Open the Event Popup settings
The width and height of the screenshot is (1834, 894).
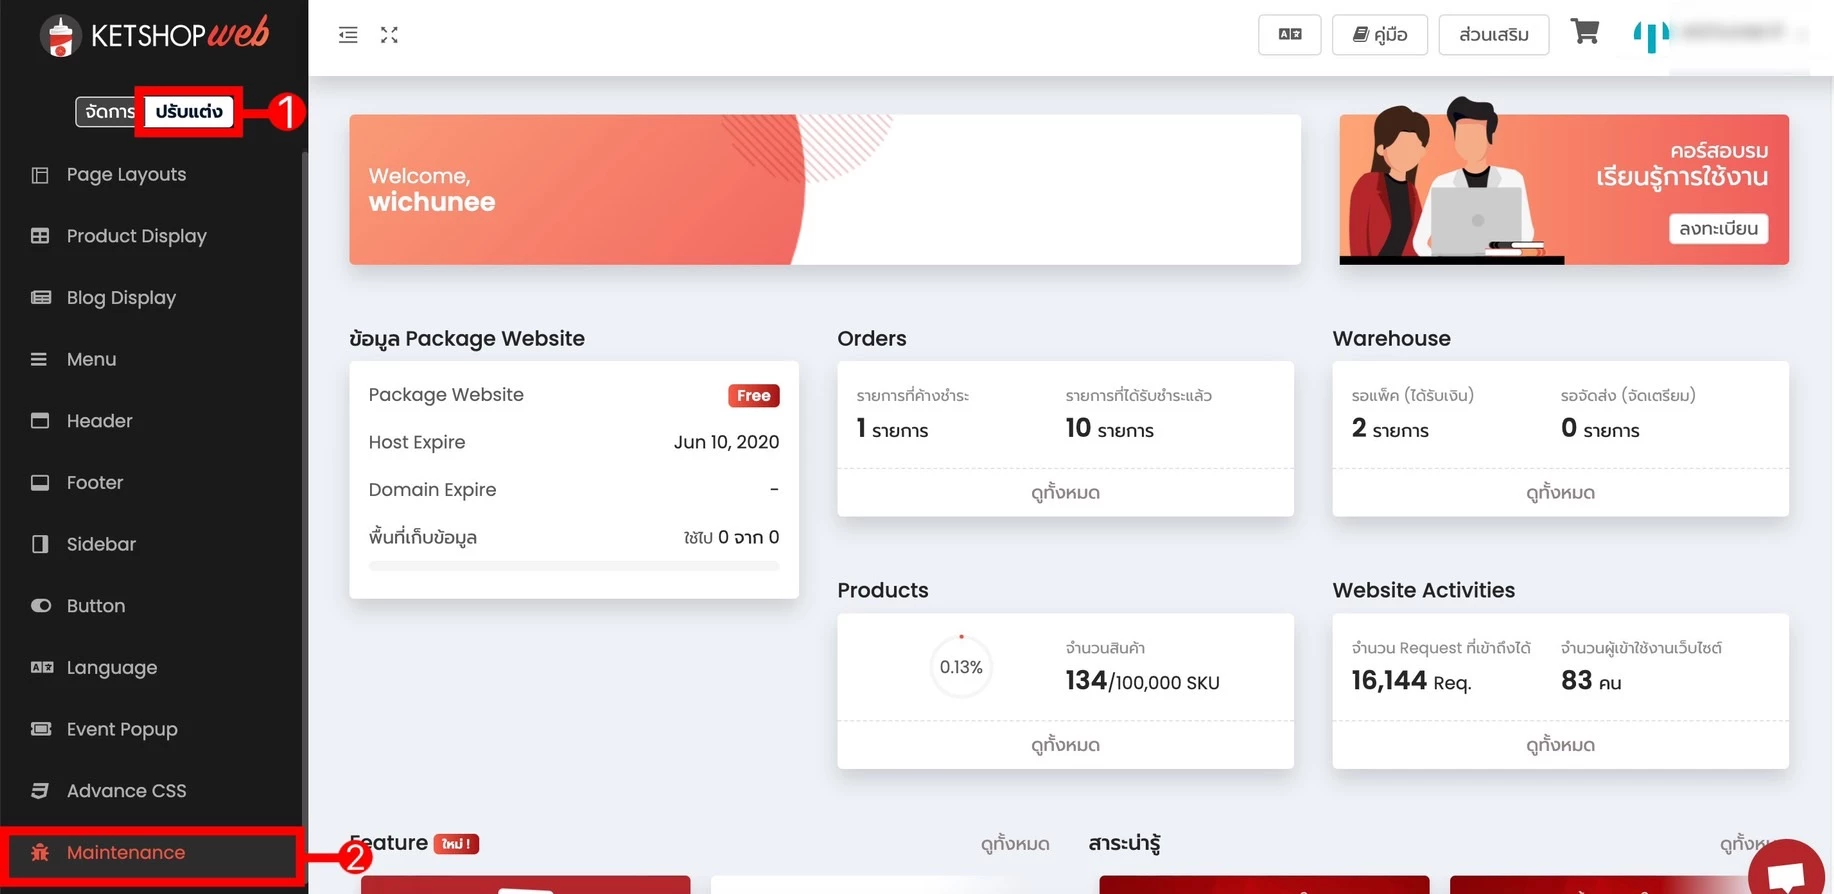click(122, 729)
